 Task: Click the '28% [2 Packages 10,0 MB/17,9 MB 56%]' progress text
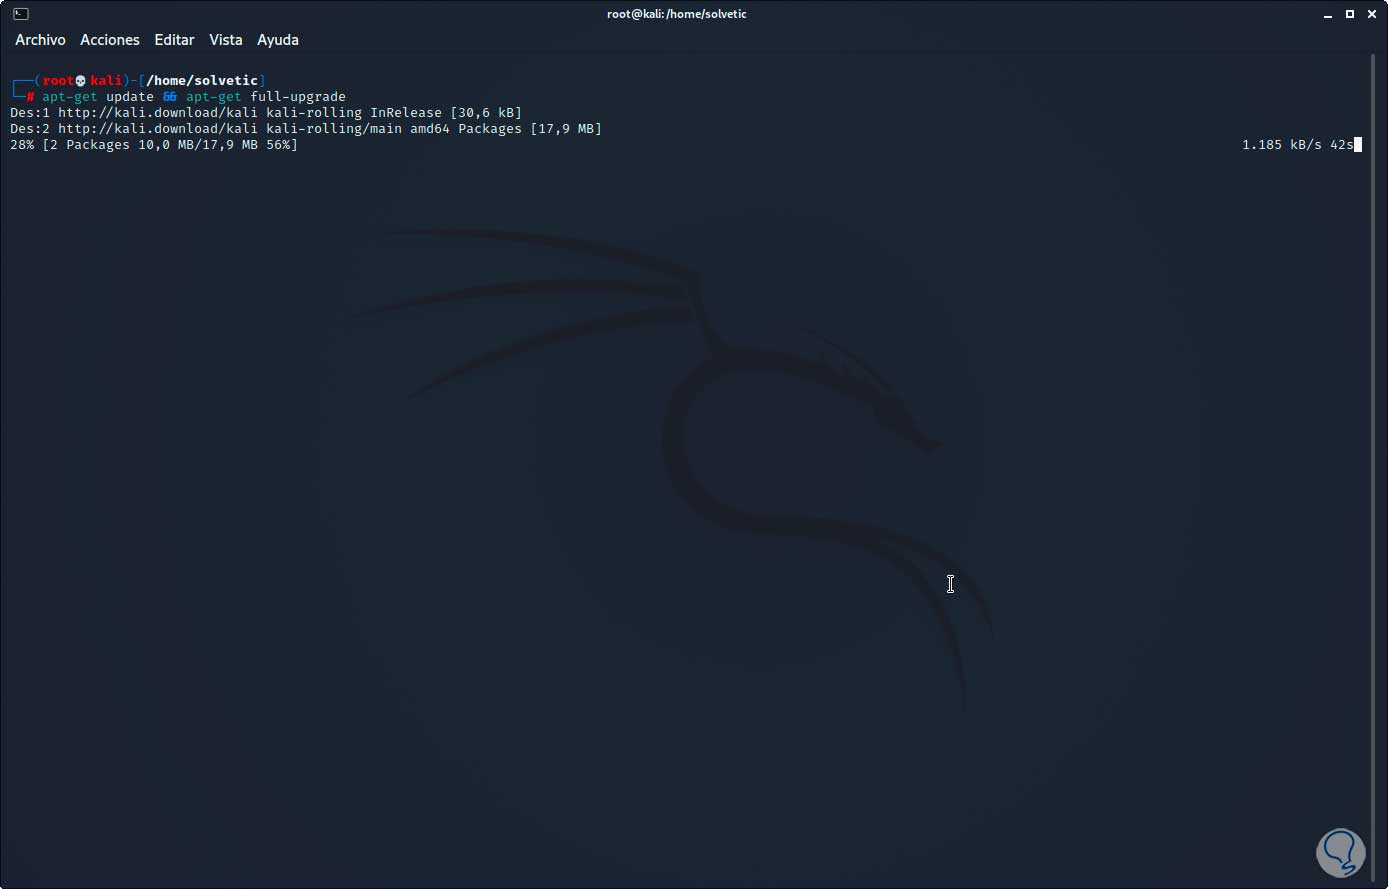(154, 145)
